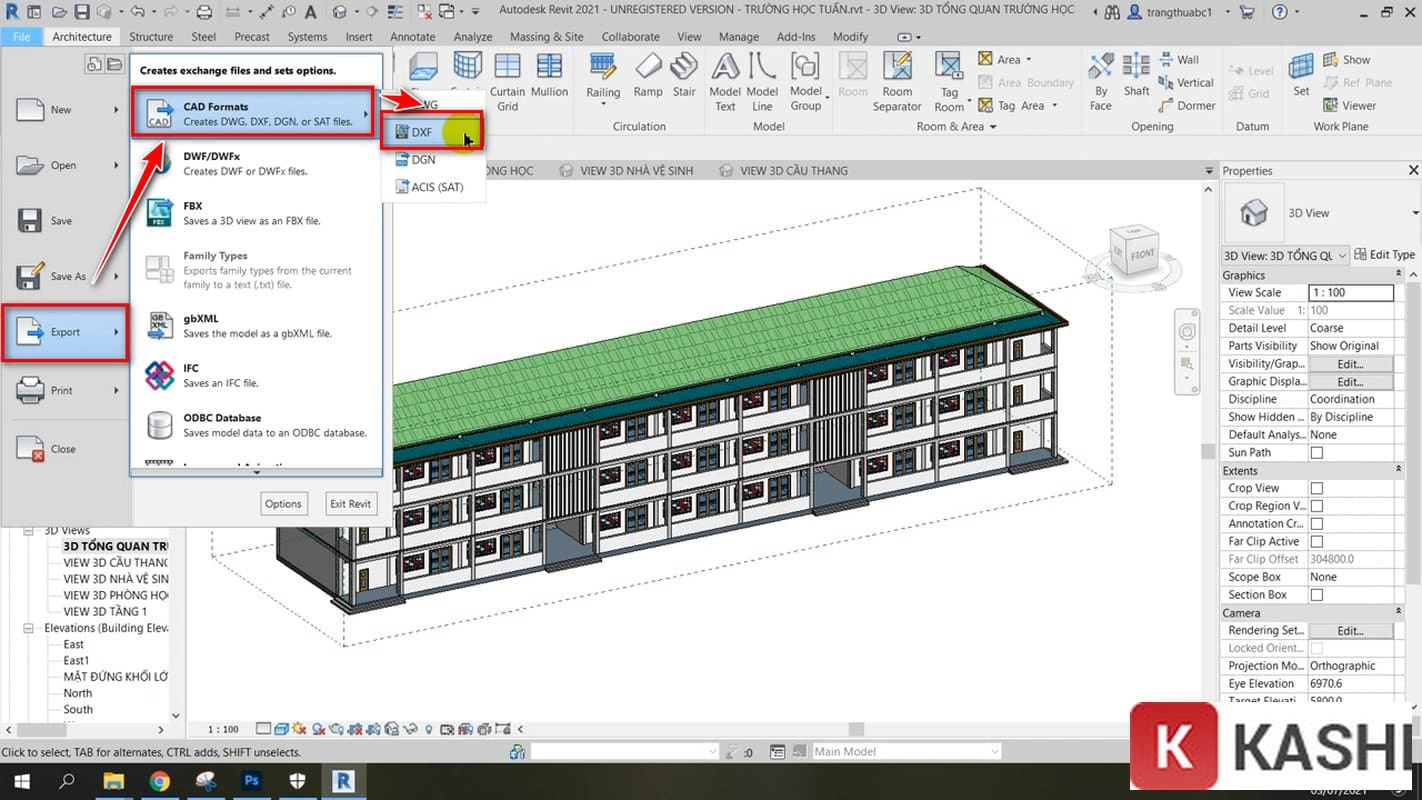Image resolution: width=1422 pixels, height=800 pixels.
Task: Open the Massing & Site ribbon tab
Action: pos(546,37)
